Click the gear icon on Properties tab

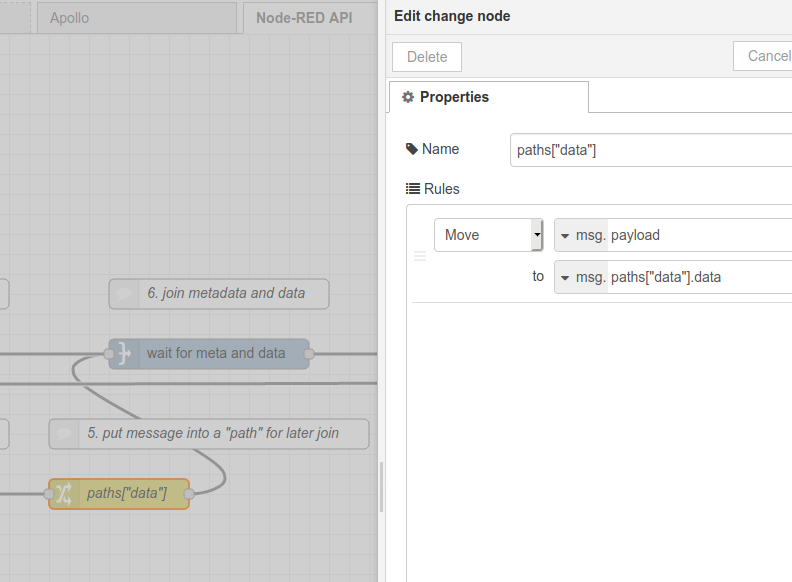tap(408, 97)
